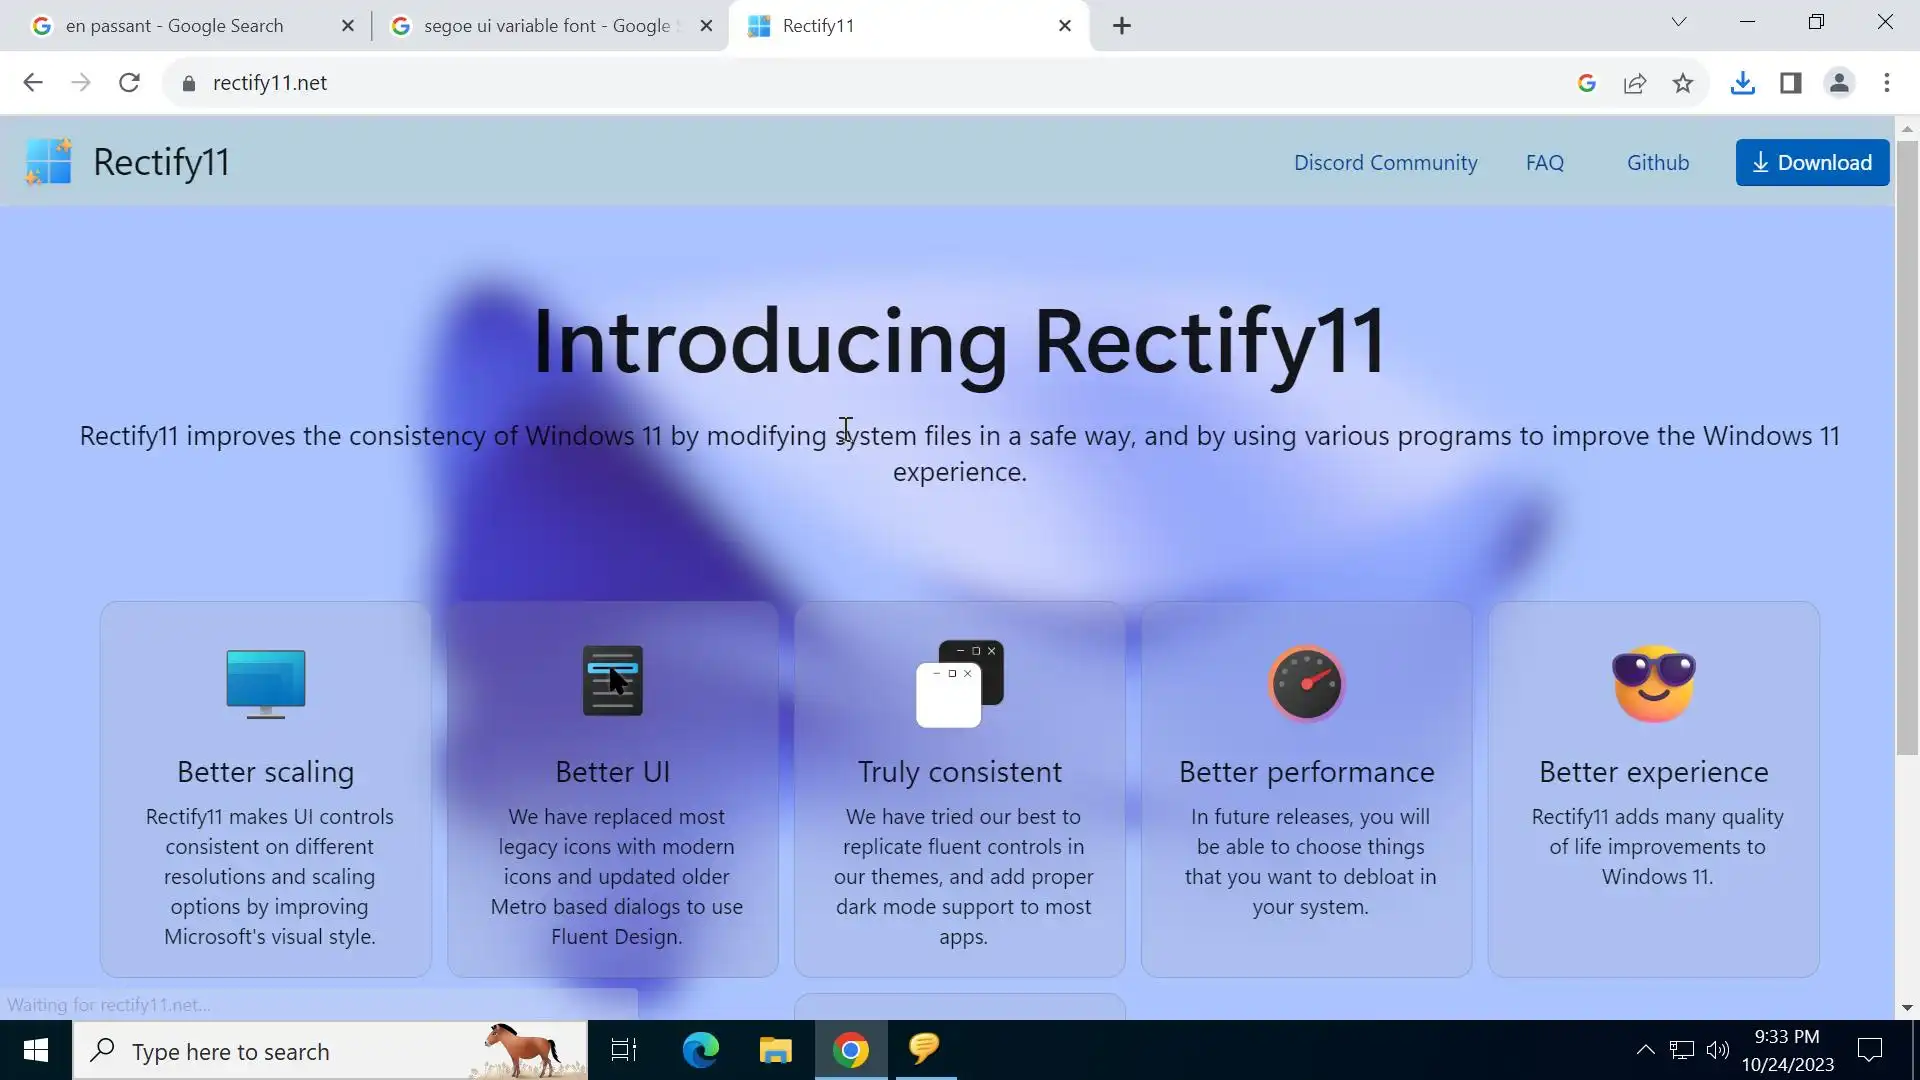The width and height of the screenshot is (1920, 1080).
Task: Click the page vertical scrollbar thumb
Action: point(1907,447)
